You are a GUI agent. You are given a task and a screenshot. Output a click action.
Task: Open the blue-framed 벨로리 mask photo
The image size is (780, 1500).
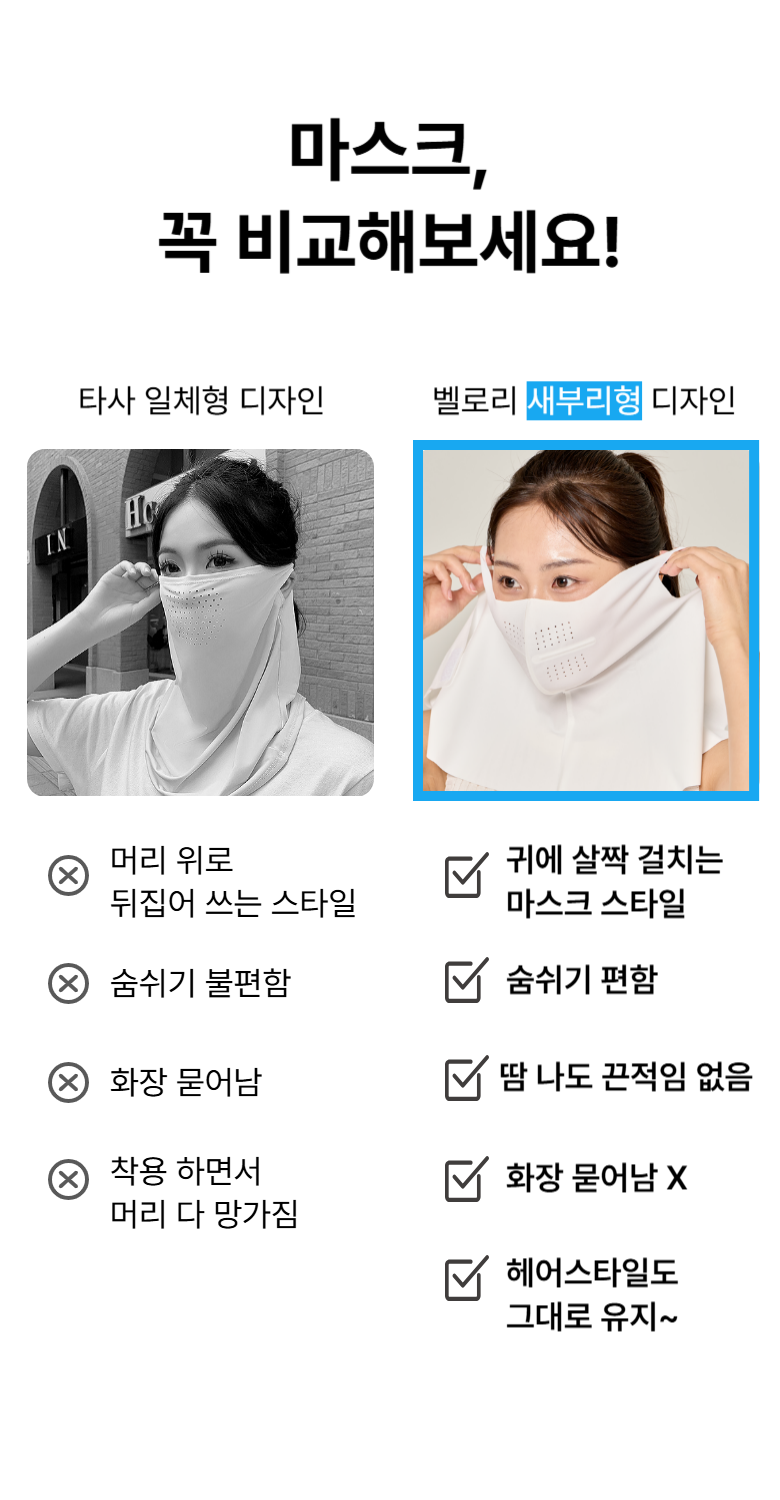tap(586, 620)
